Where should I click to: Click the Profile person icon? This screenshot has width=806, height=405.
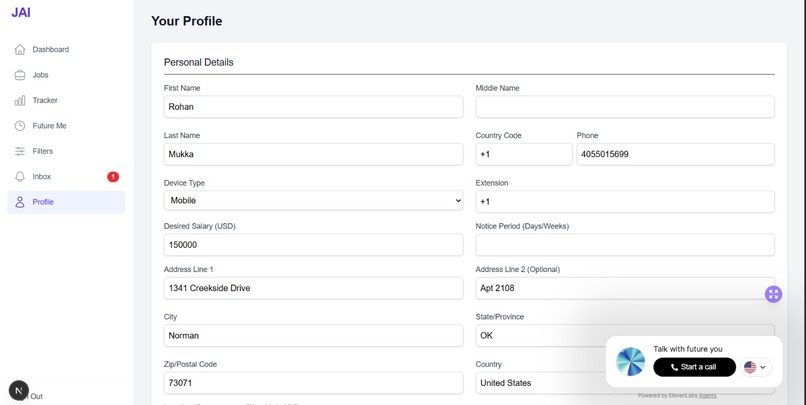pyautogui.click(x=20, y=202)
